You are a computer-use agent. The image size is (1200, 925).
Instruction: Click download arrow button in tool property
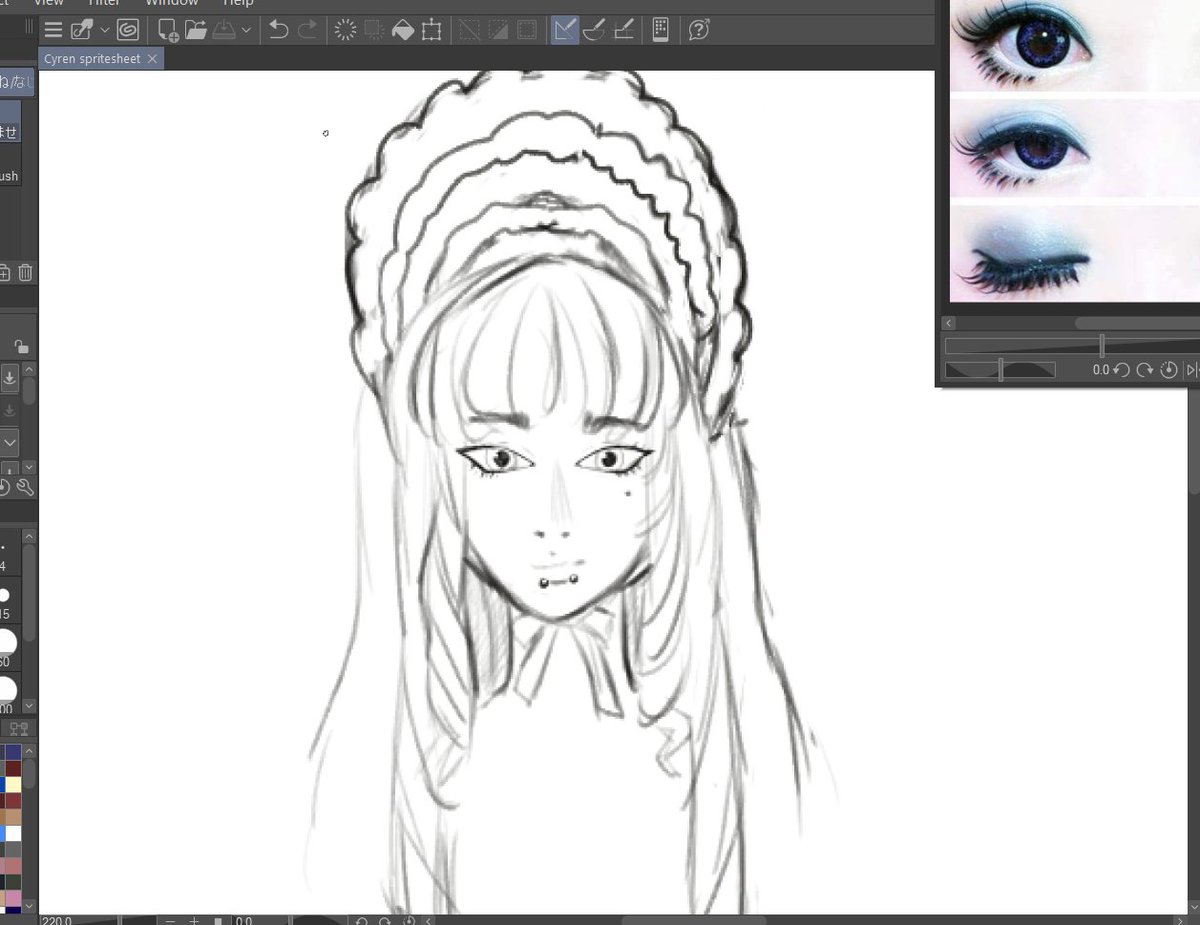9,378
